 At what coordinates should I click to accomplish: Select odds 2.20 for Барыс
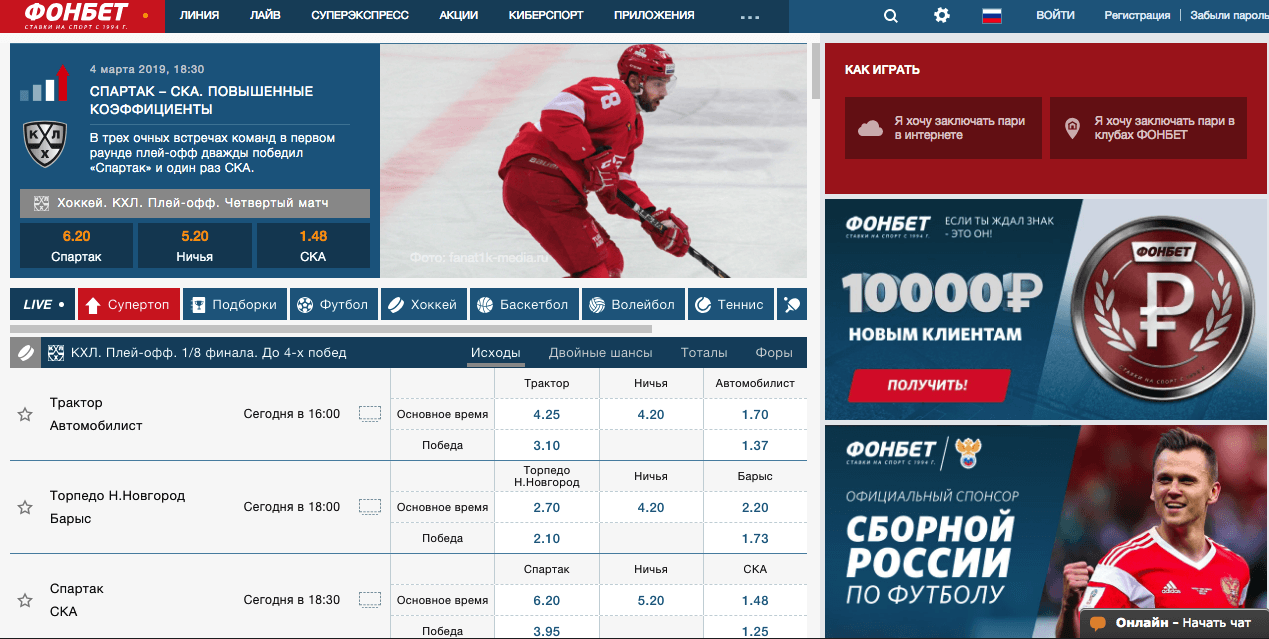point(756,507)
